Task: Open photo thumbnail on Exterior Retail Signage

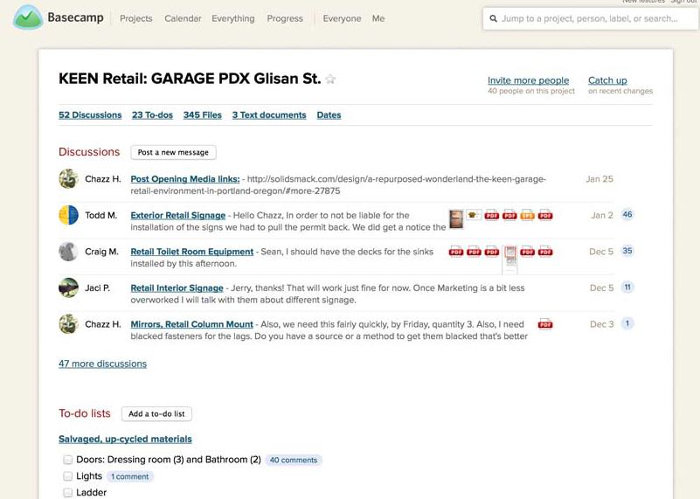Action: (456, 217)
